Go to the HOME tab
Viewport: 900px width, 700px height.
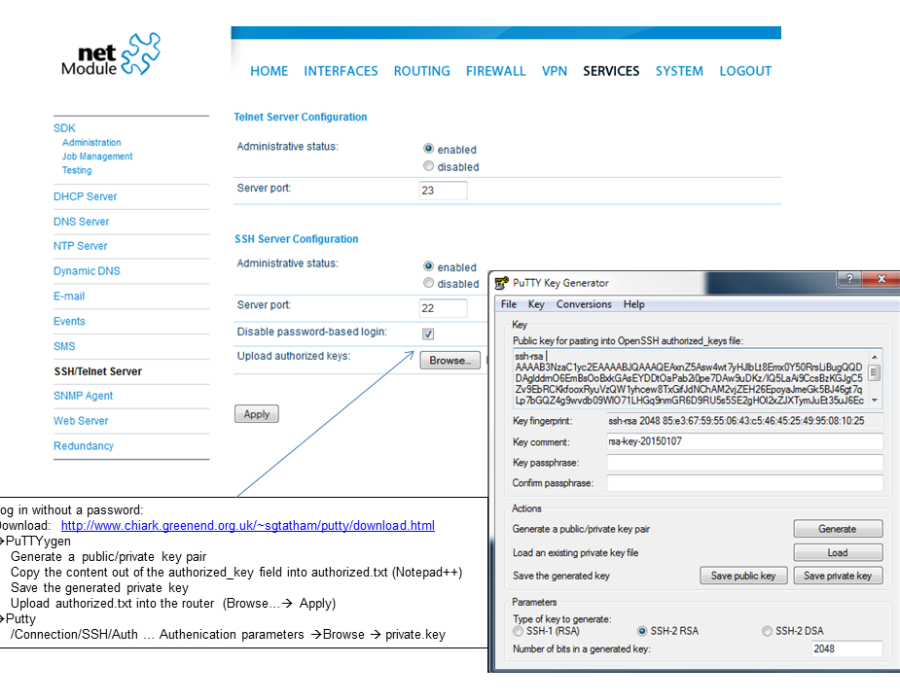click(x=269, y=71)
